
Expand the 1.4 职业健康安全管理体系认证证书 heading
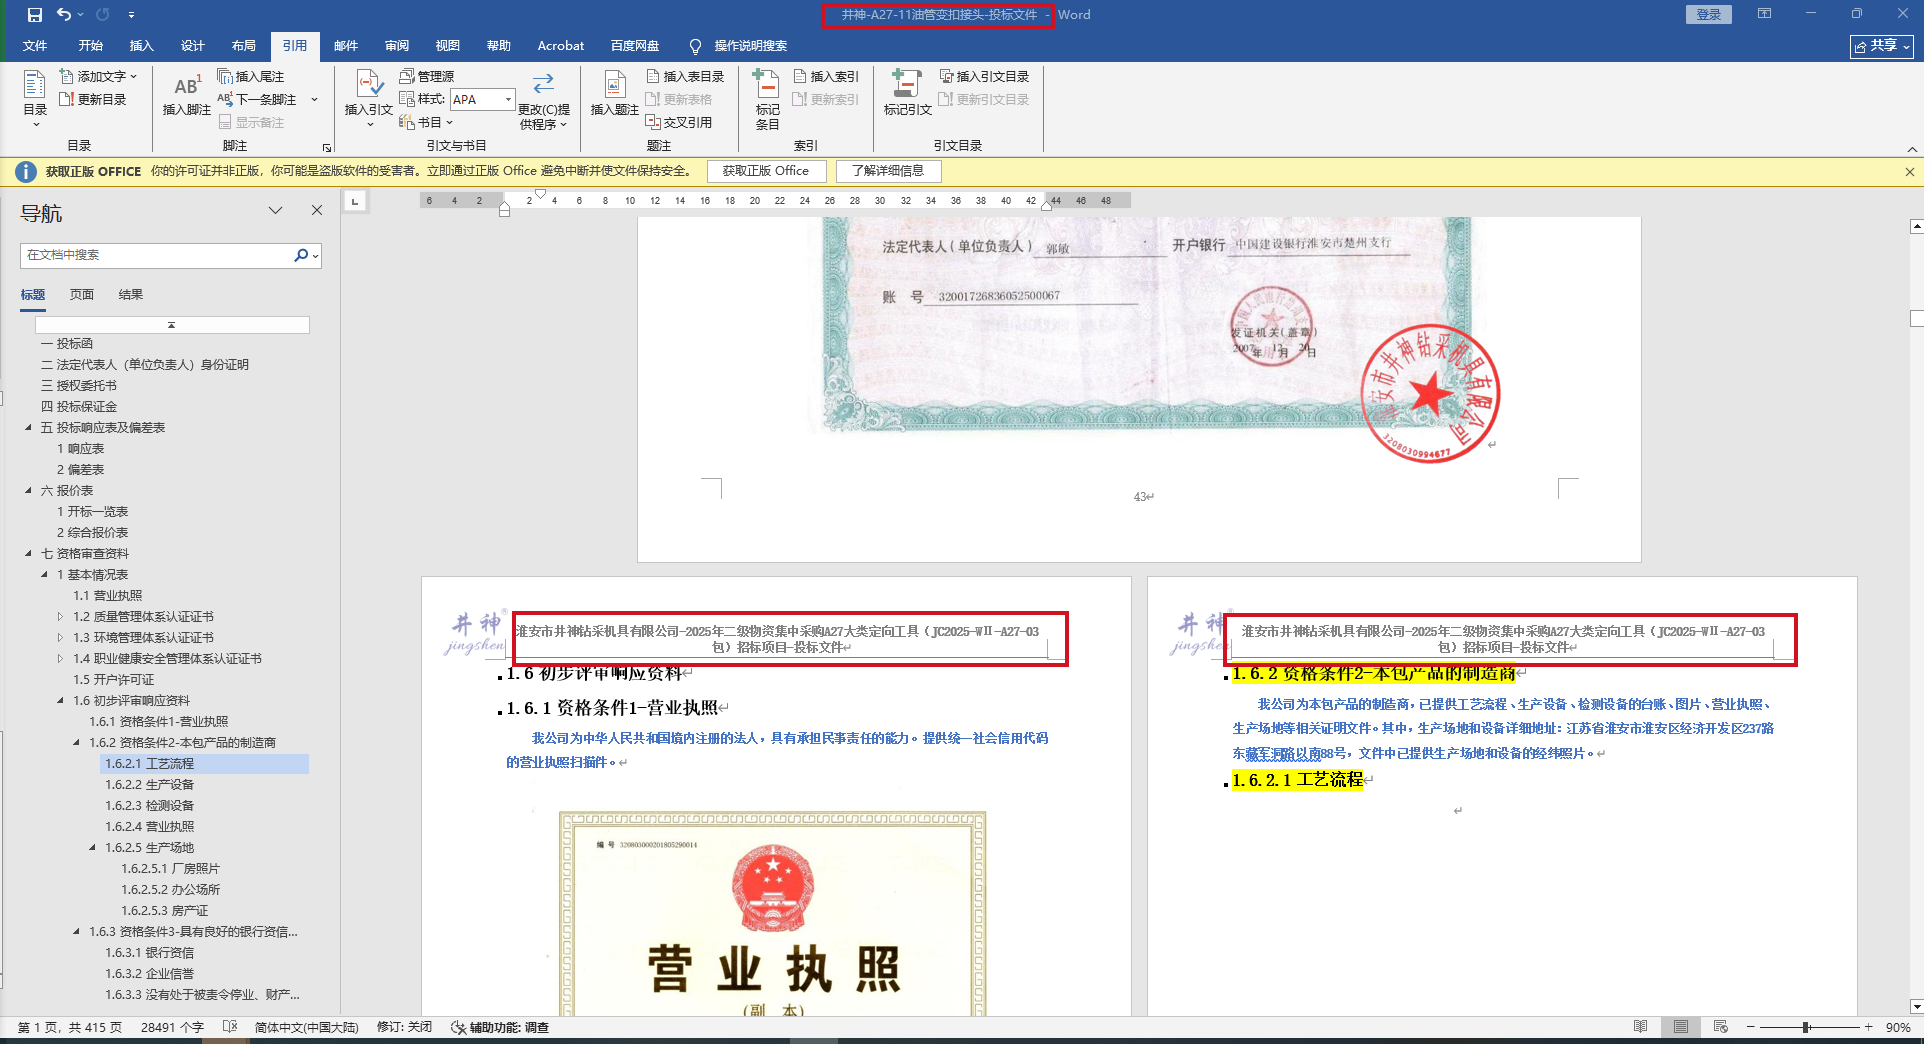60,658
